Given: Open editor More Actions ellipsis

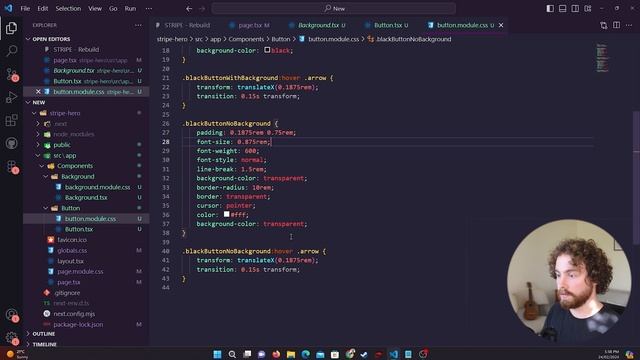Looking at the screenshot, I should point(629,25).
